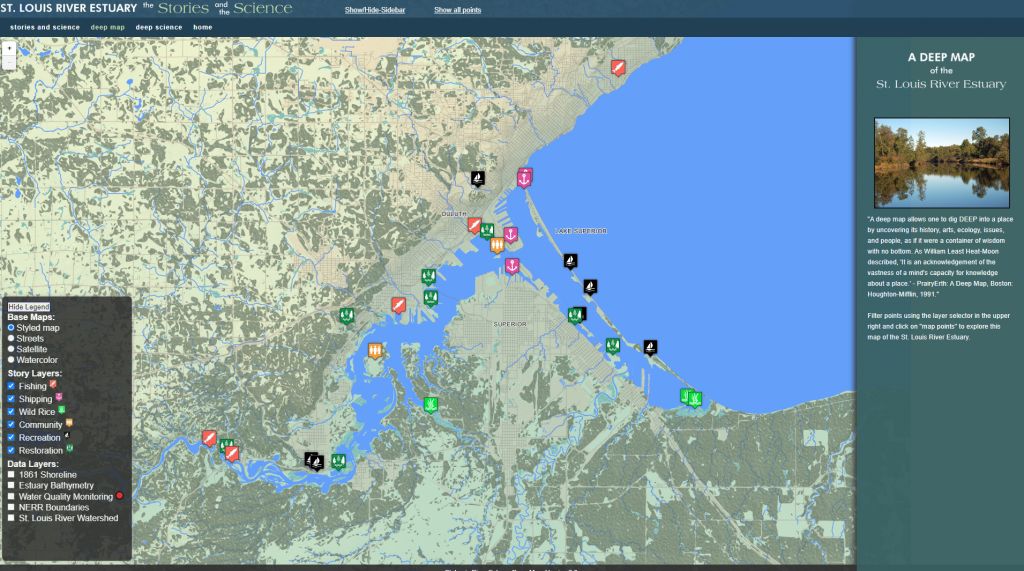This screenshot has height=571, width=1024.
Task: Disable the Recreation story layer
Action: pos(11,438)
